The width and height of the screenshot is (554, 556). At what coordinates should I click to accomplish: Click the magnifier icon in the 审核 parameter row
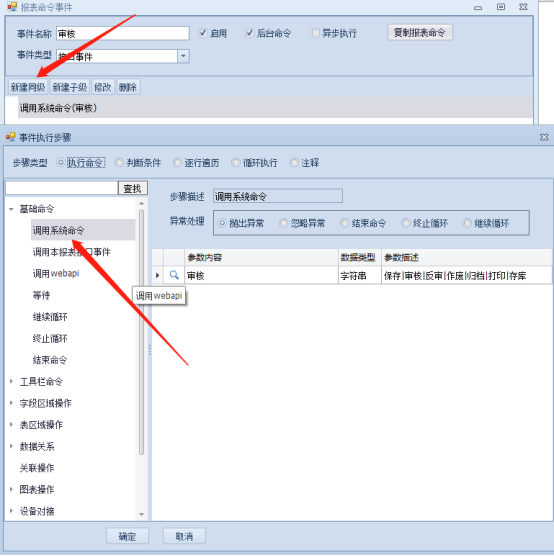coord(174,275)
